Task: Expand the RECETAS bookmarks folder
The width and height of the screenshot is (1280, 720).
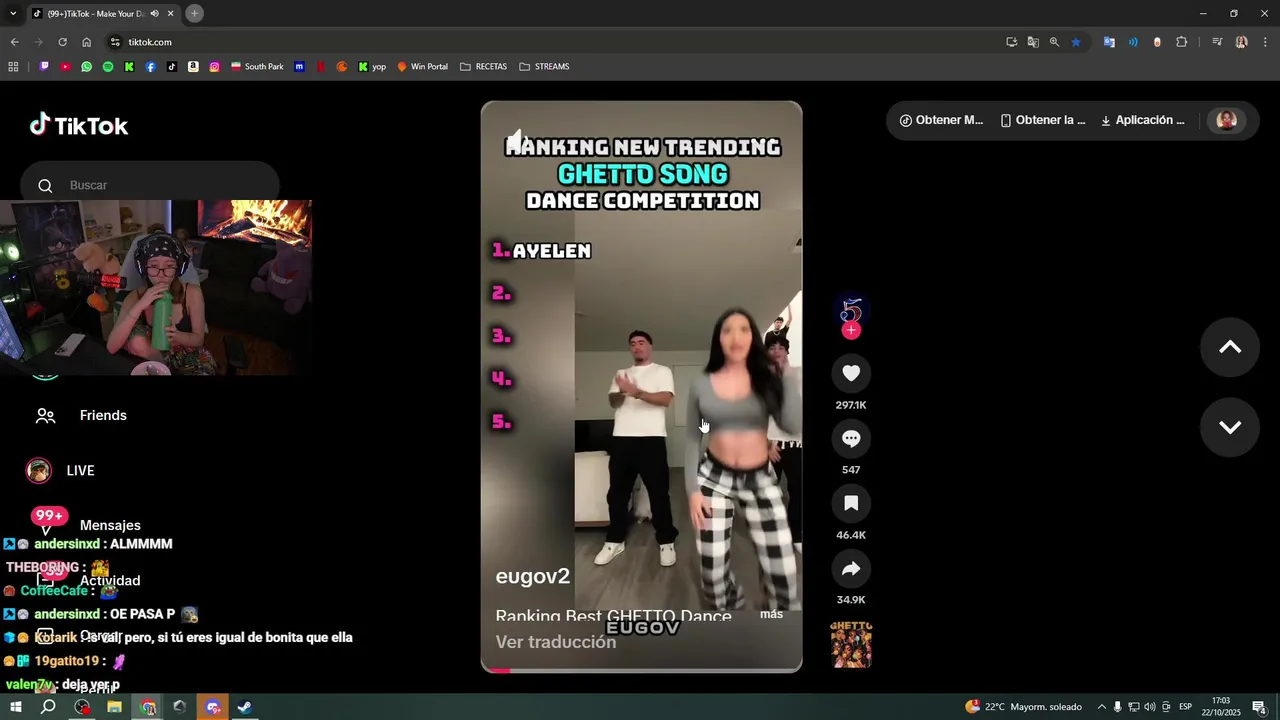Action: pyautogui.click(x=483, y=67)
